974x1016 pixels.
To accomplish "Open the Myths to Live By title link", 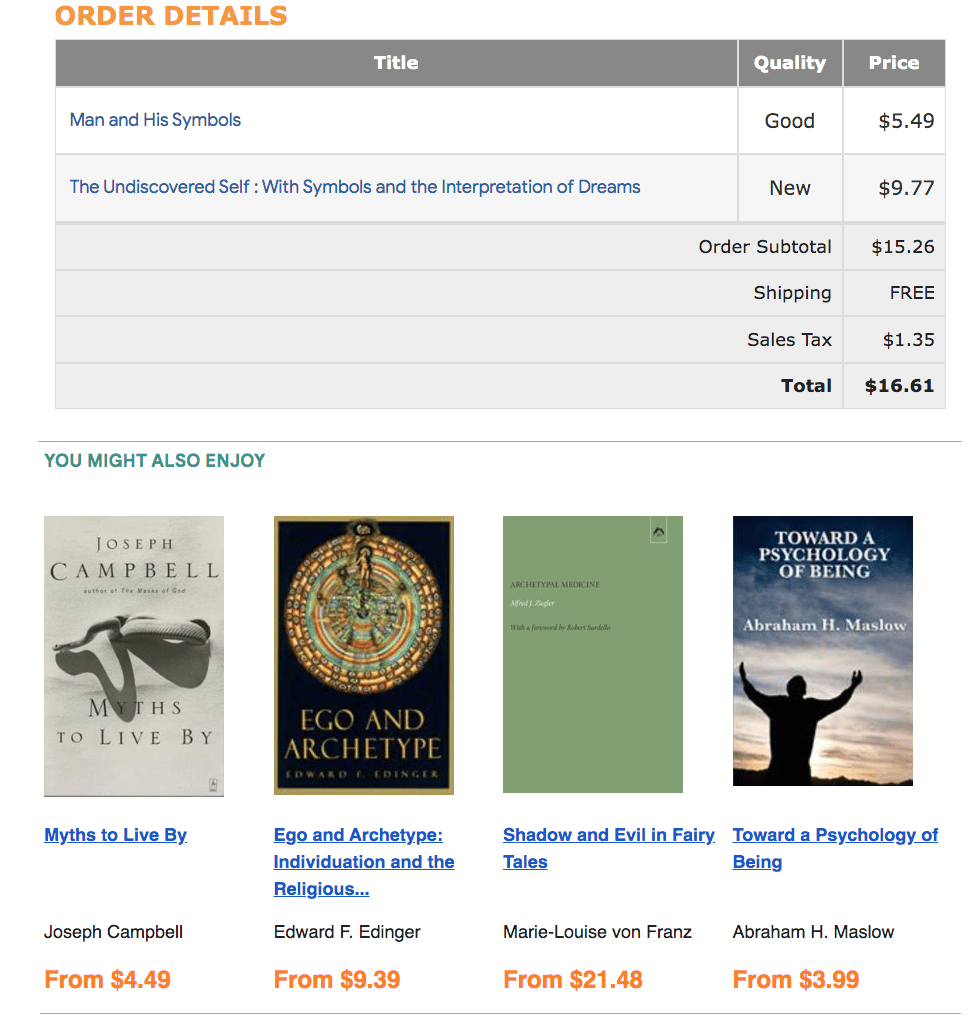I will pyautogui.click(x=116, y=835).
